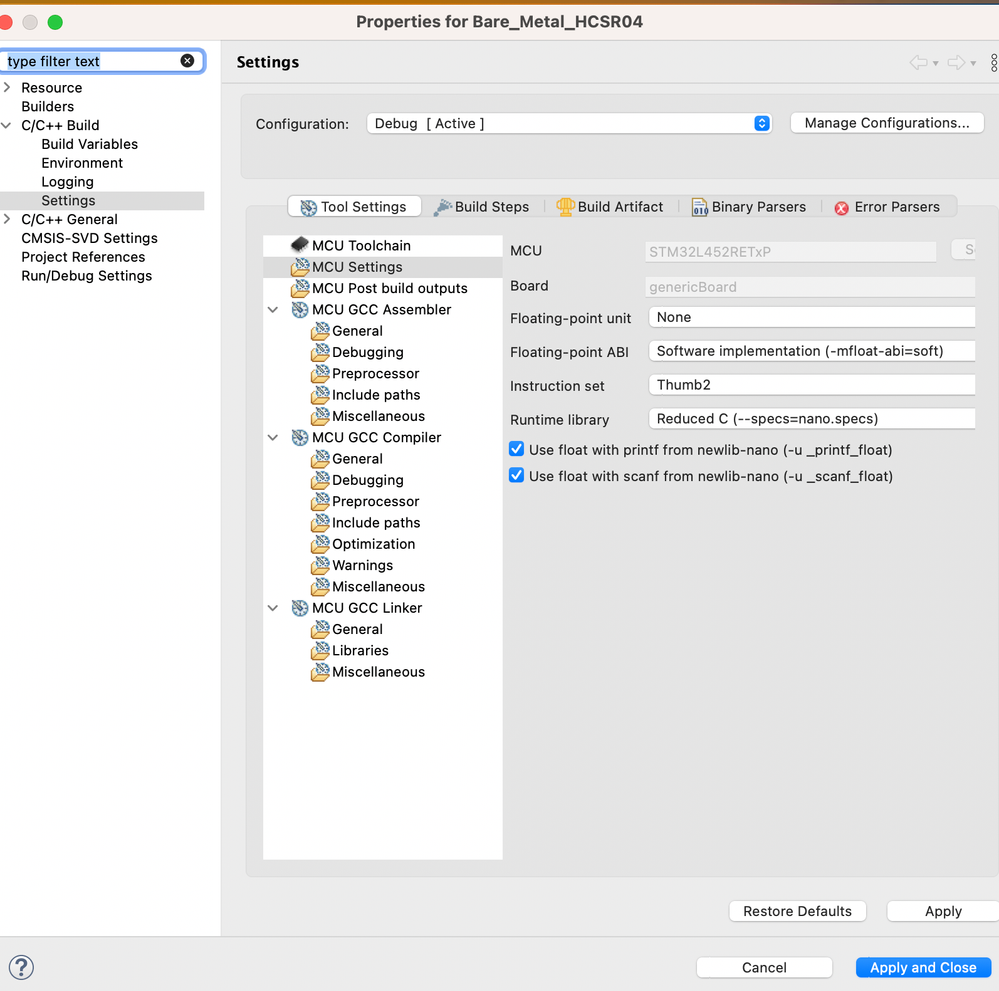Open the Instruction set dropdown
Image resolution: width=999 pixels, height=991 pixels.
tap(812, 385)
